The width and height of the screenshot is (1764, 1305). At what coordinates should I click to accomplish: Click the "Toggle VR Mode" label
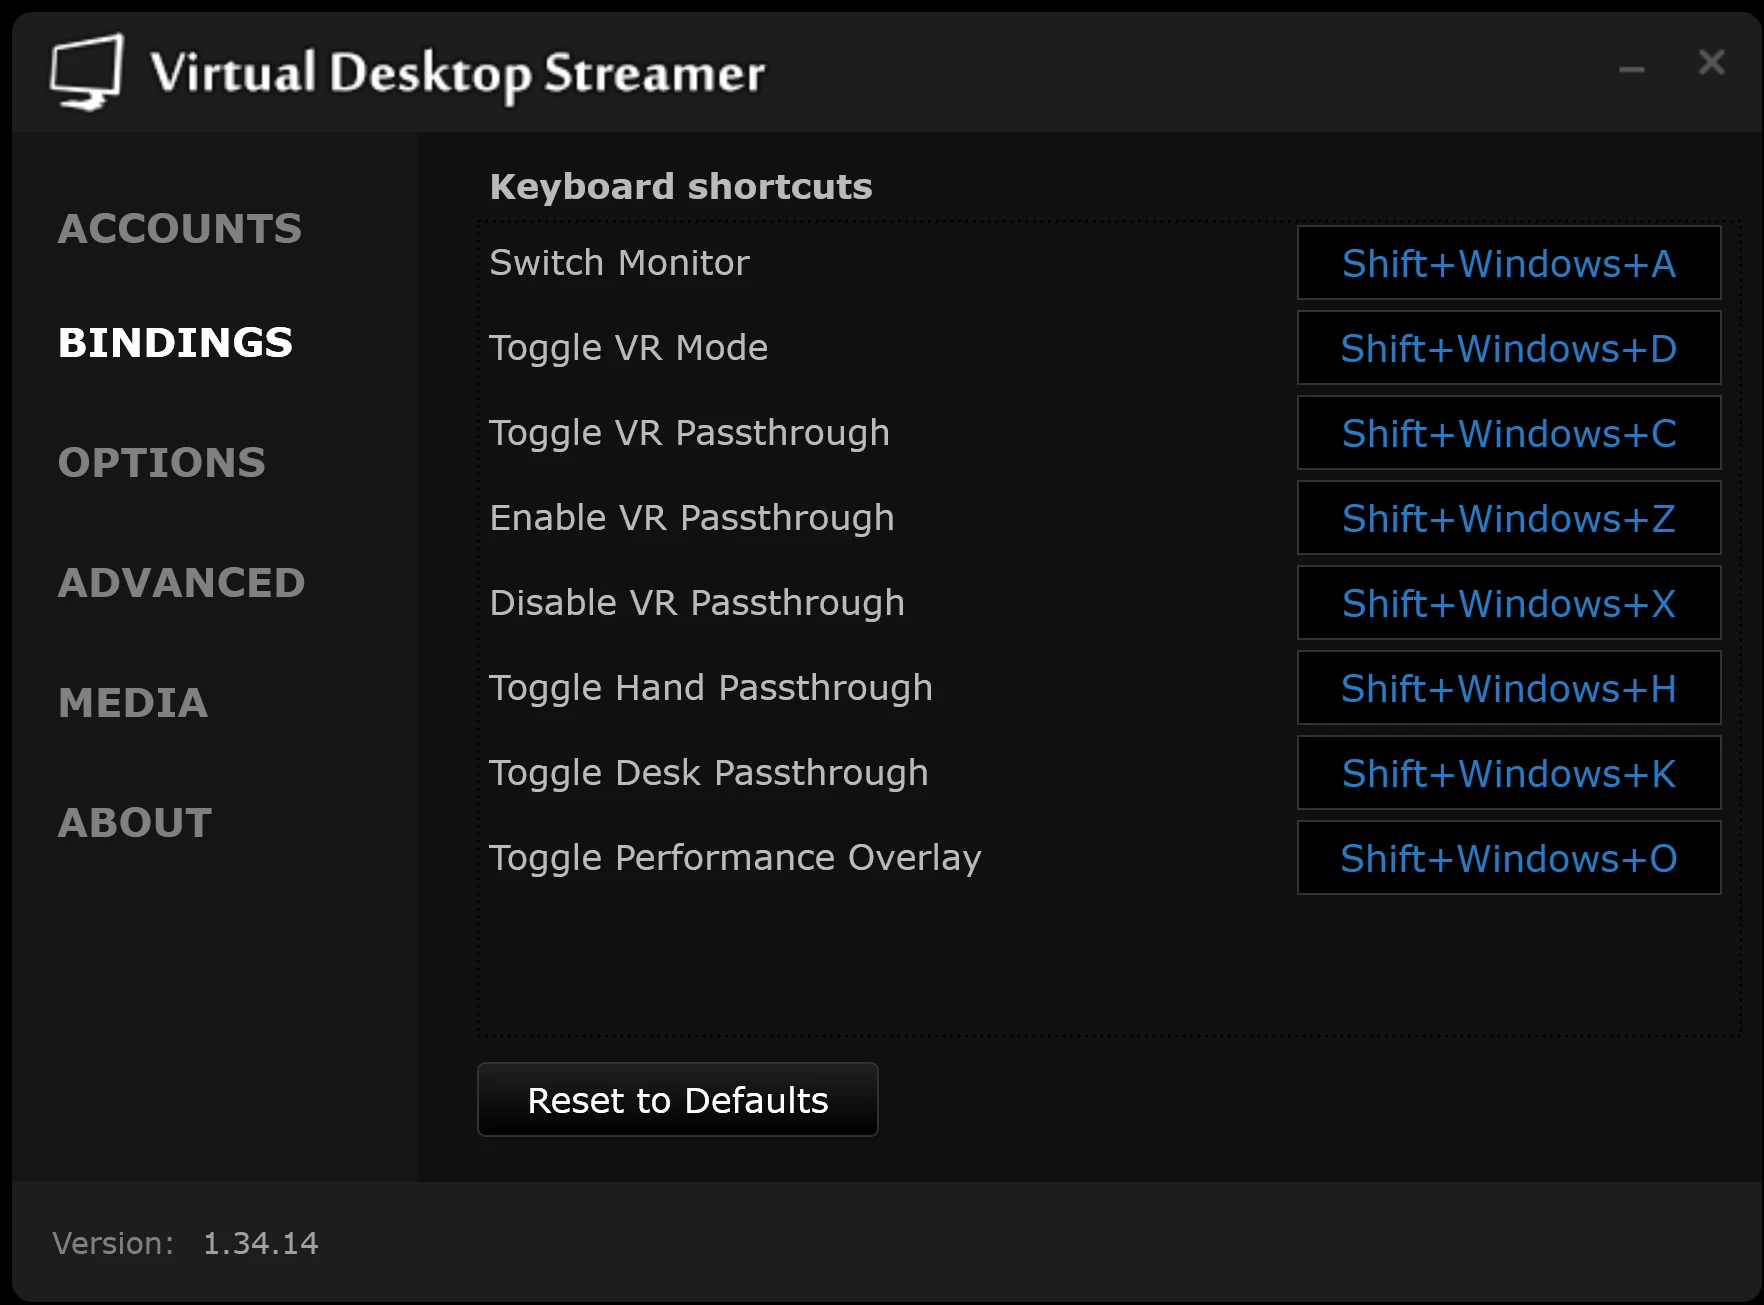coord(629,348)
